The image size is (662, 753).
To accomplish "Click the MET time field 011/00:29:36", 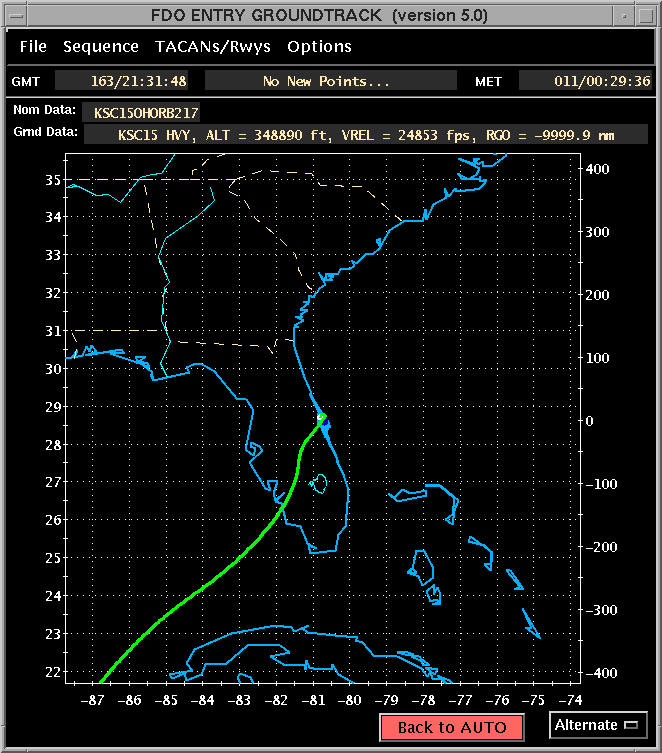I will point(585,81).
